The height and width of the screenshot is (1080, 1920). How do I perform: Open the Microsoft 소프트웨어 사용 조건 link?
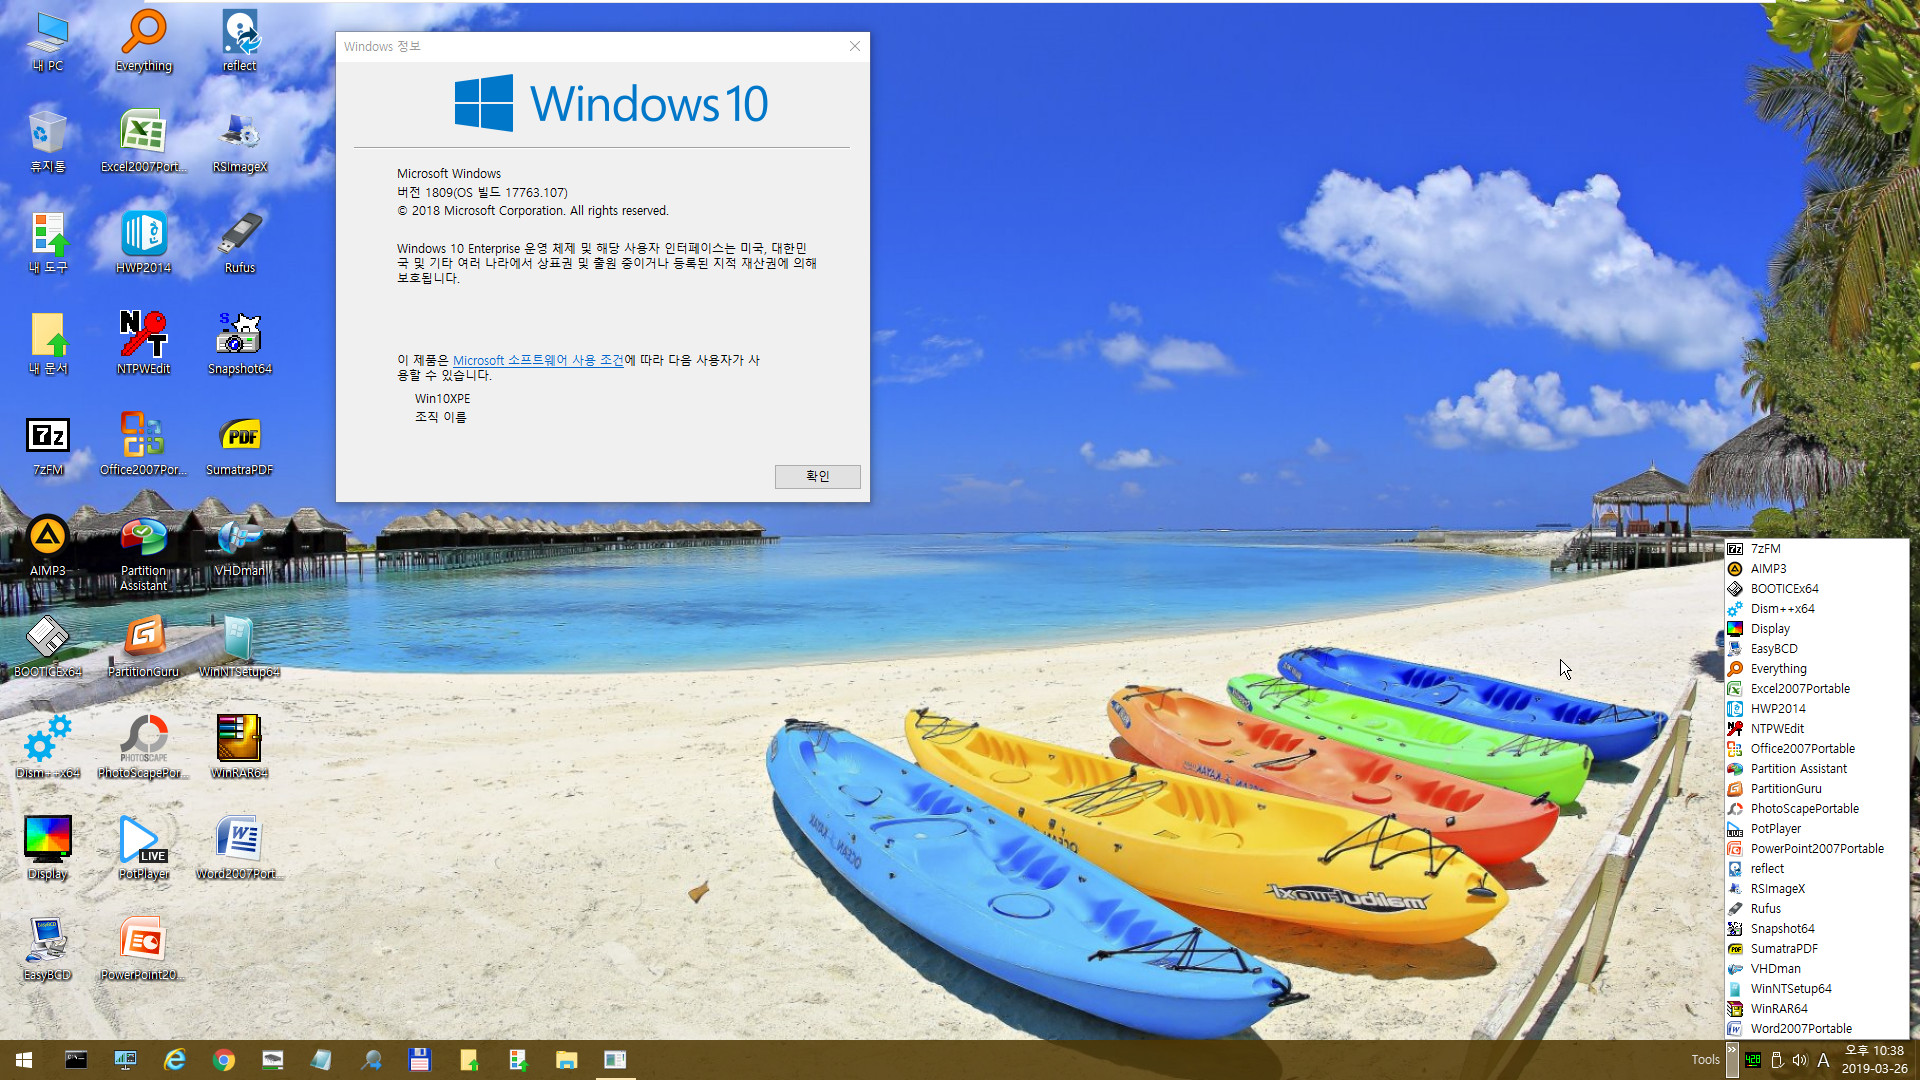[538, 360]
